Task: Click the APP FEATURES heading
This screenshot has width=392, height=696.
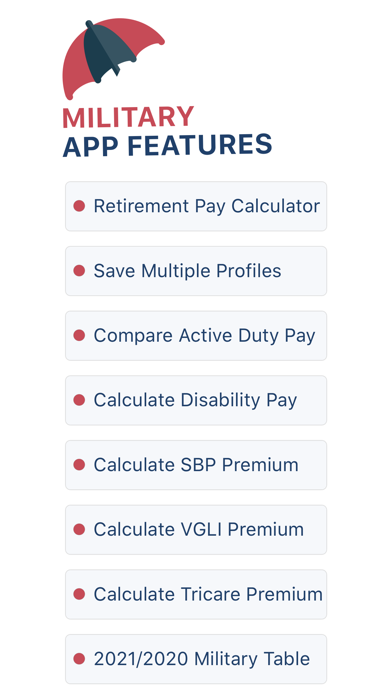Action: [167, 145]
